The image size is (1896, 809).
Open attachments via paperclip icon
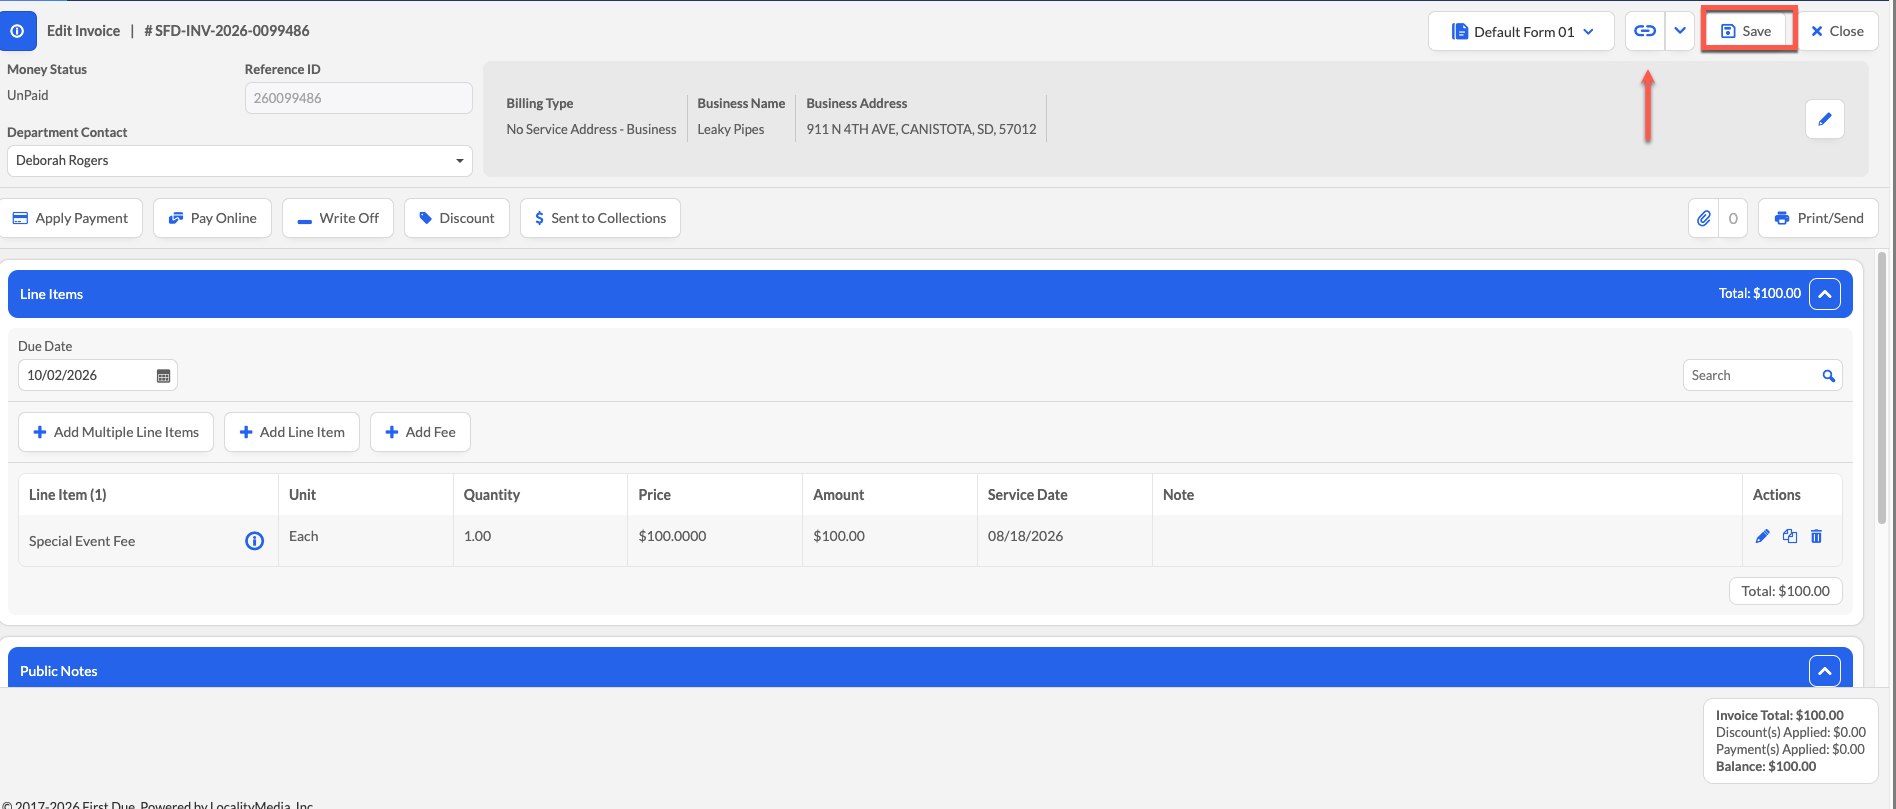tap(1704, 218)
